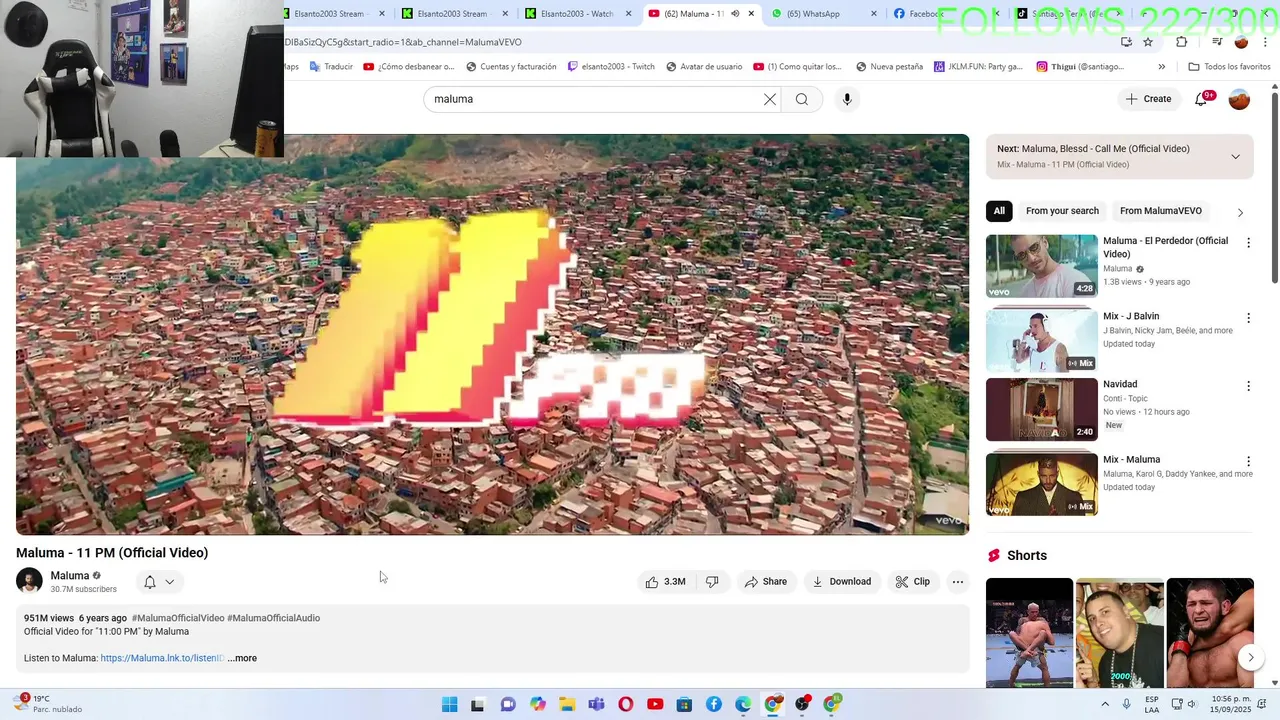Open the Navidad video thumbnail
This screenshot has height=720, width=1280.
pyautogui.click(x=1042, y=409)
